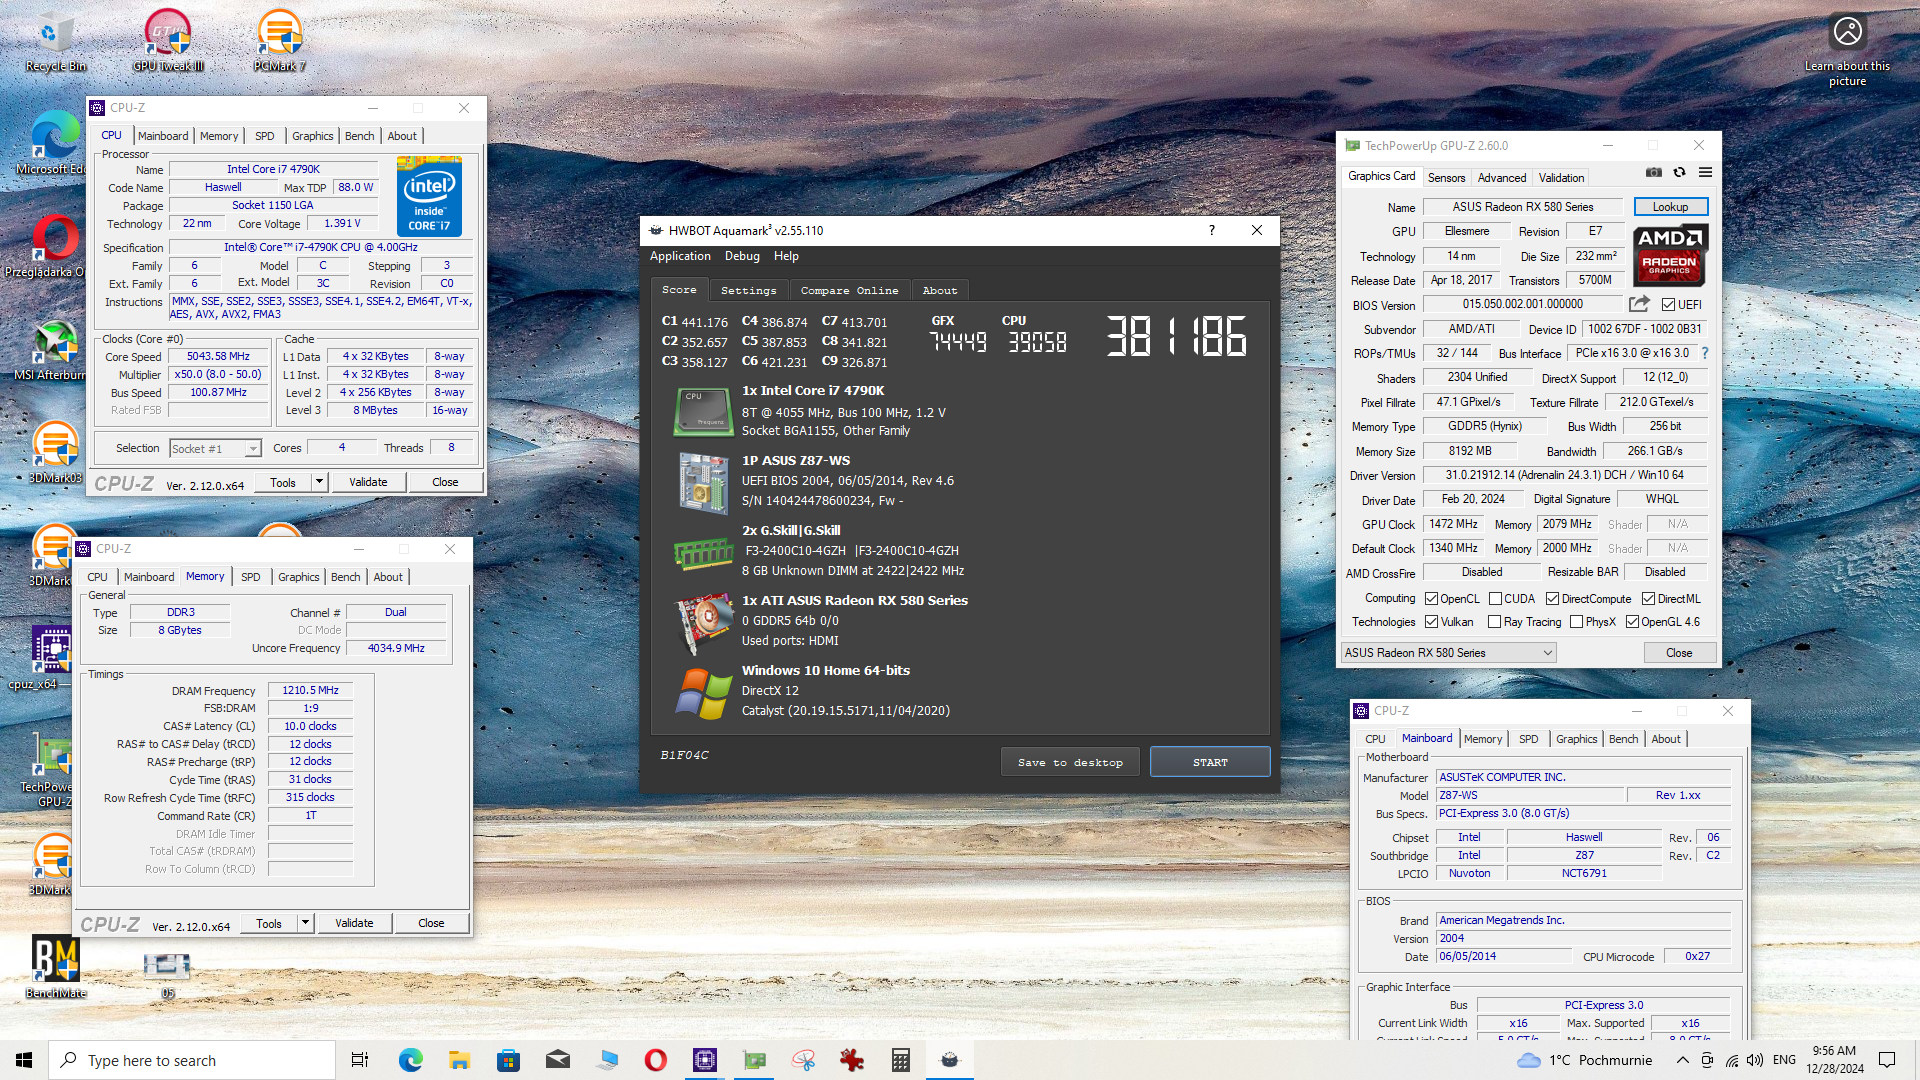Open Sensors tab in GPU-Z
Screen dimensions: 1920x1080
tap(1446, 178)
